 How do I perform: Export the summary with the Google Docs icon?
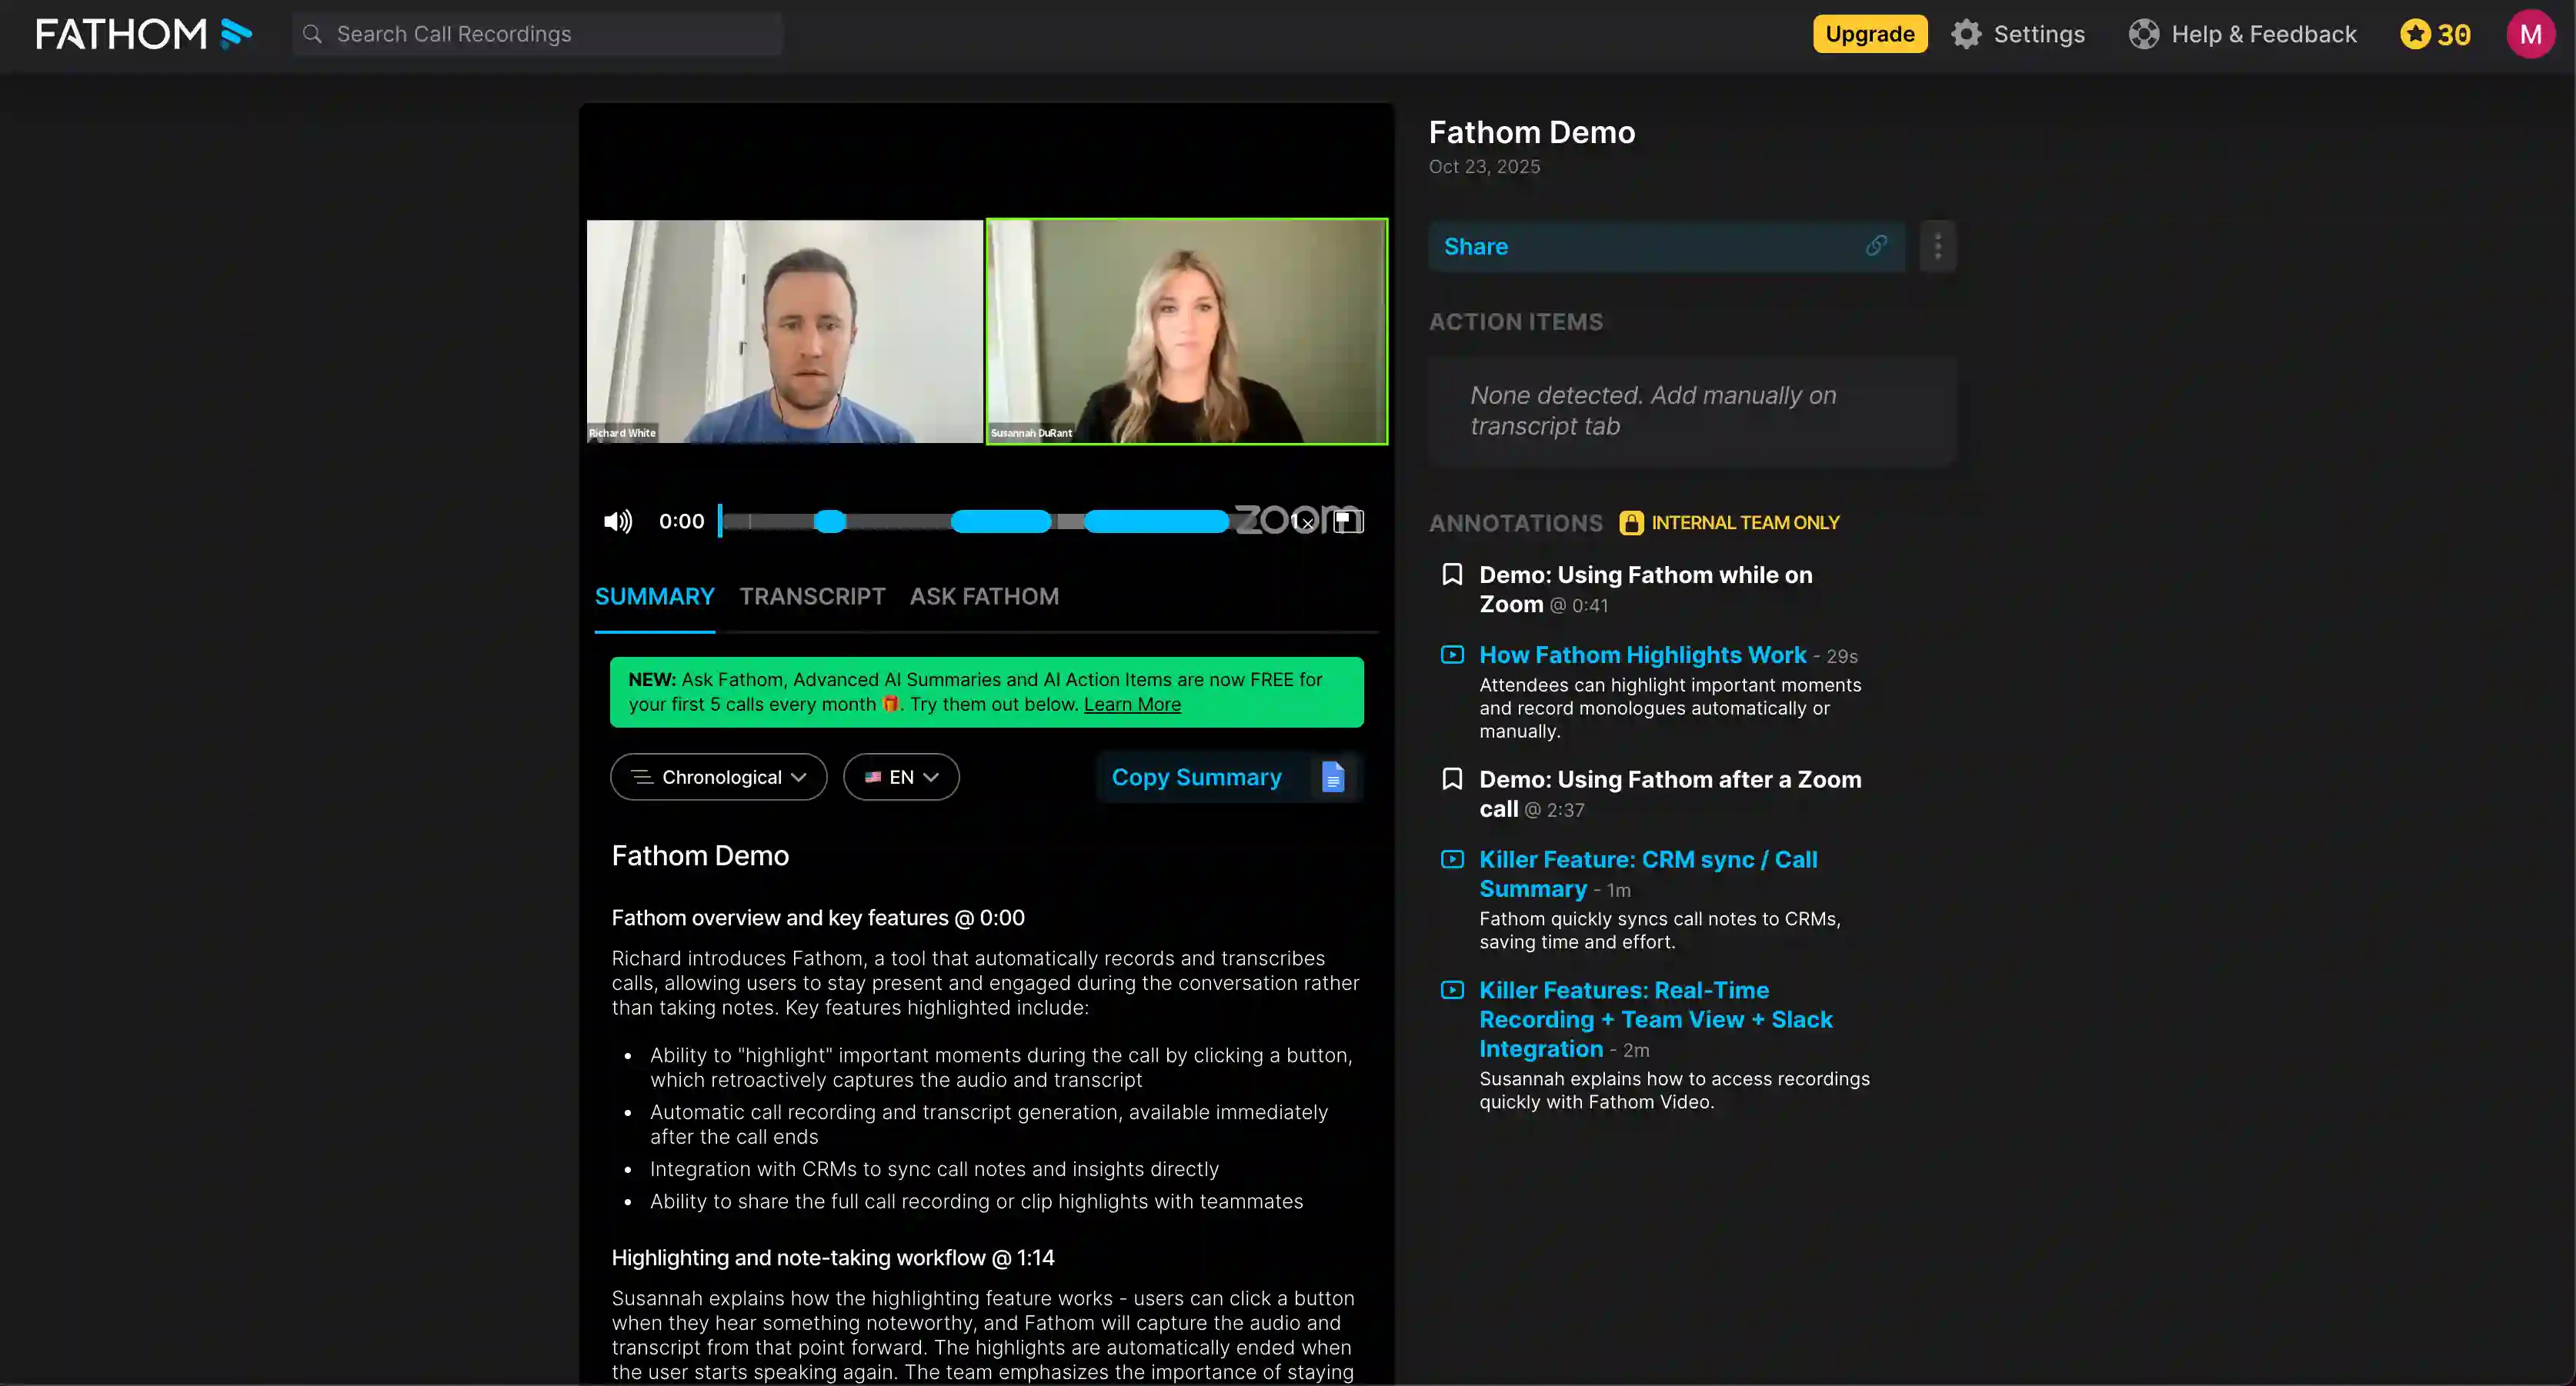pos(1333,777)
